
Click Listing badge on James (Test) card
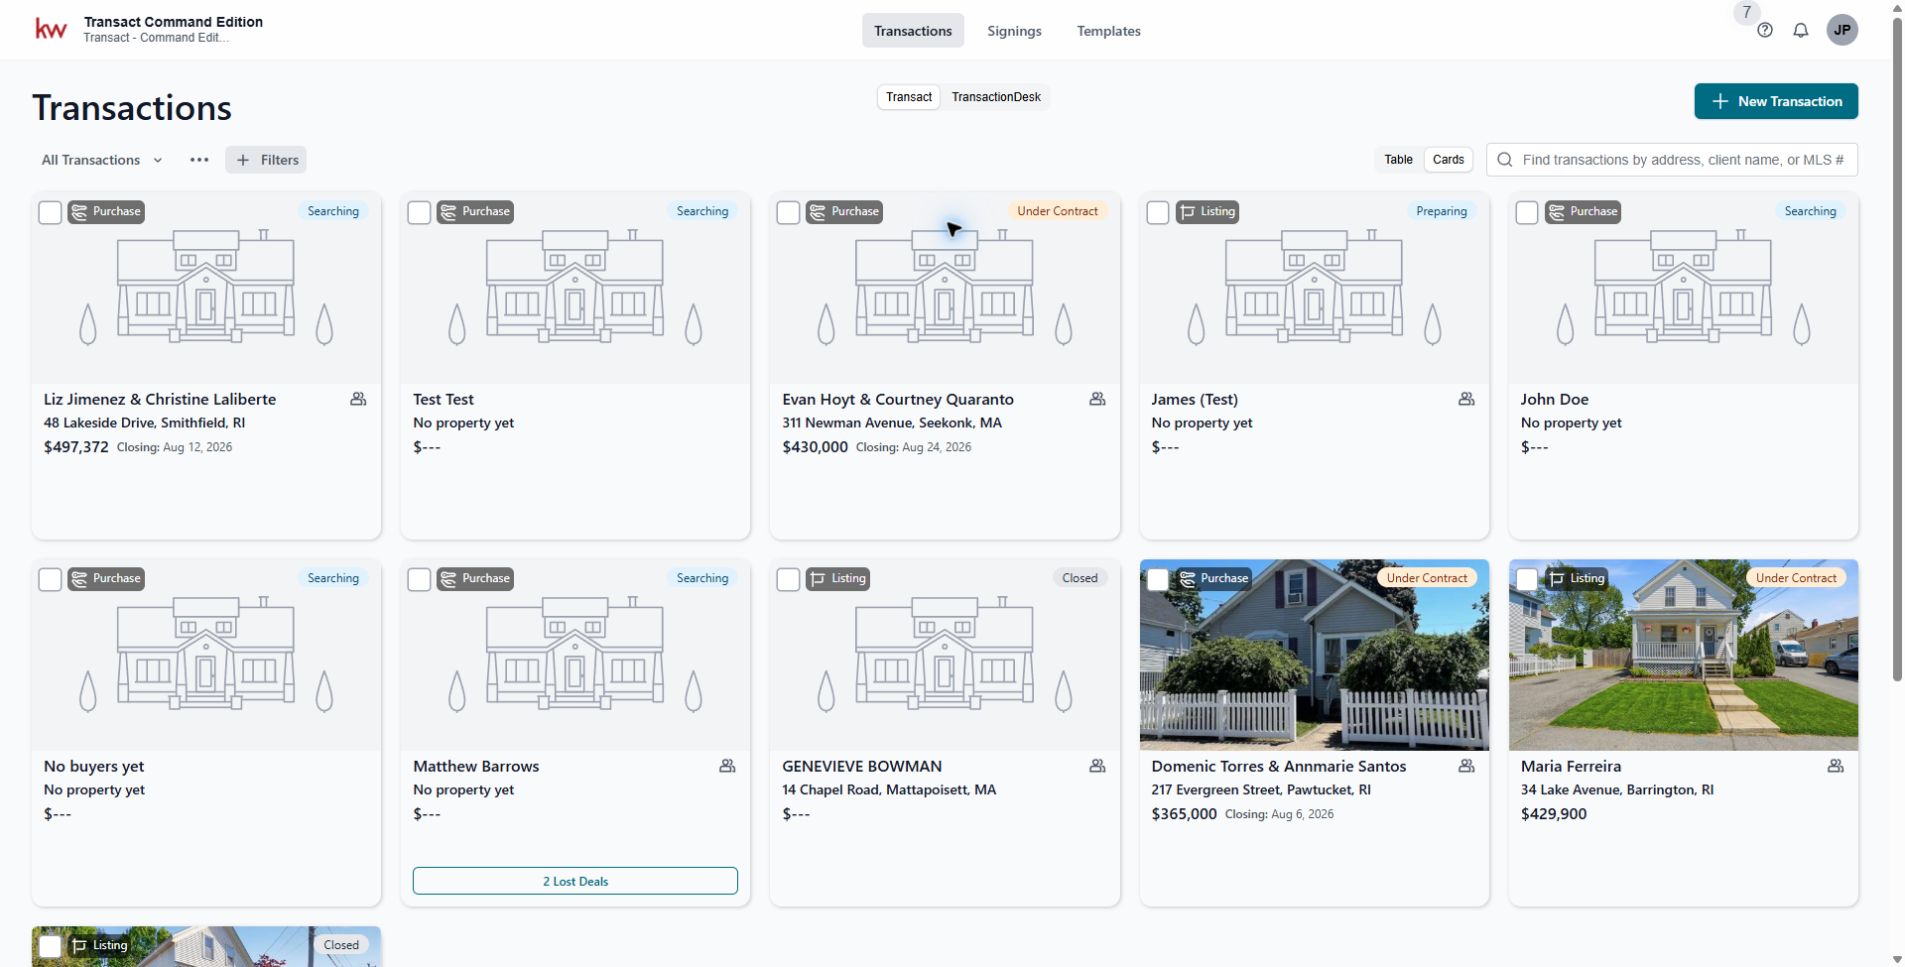click(1207, 212)
